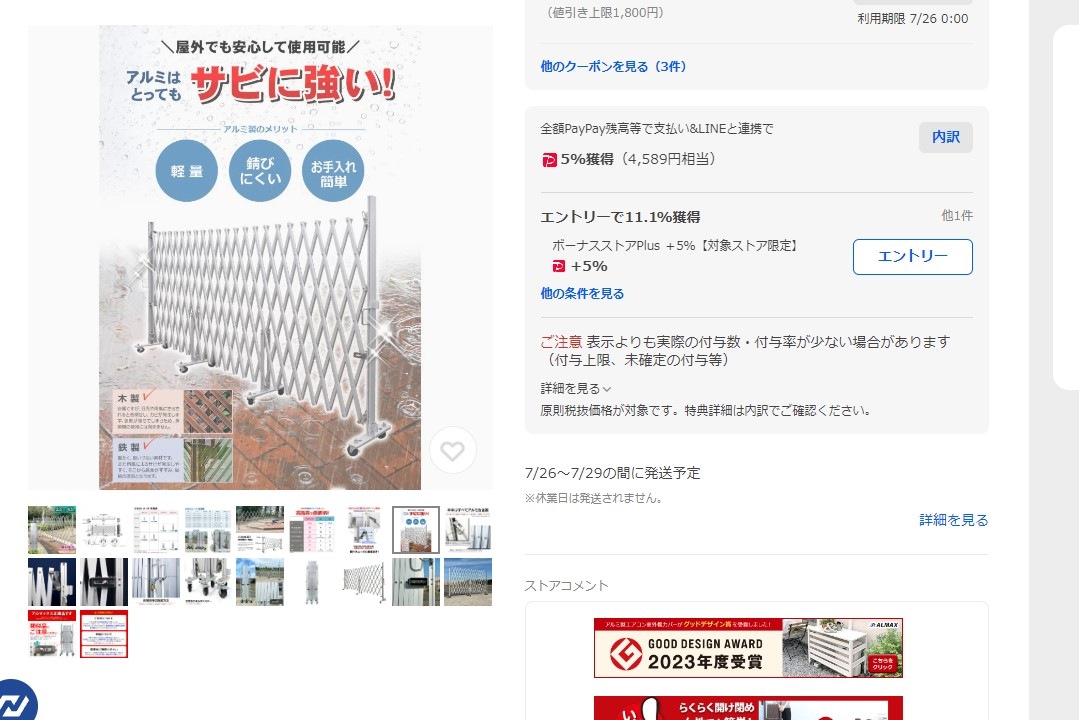Open the Good Design Award 2023 banner
This screenshot has height=720, width=1079.
click(x=748, y=648)
